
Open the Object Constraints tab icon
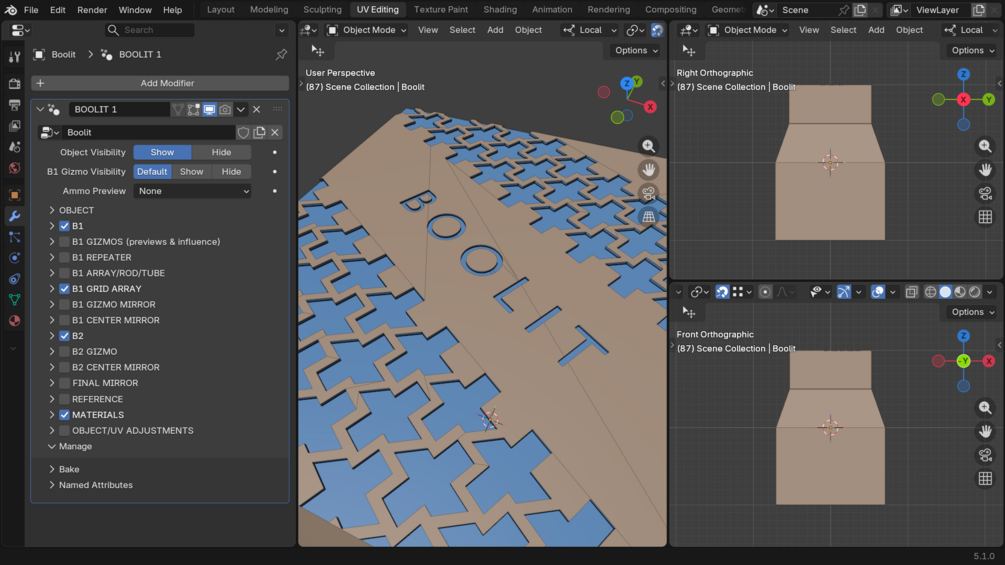coord(14,279)
